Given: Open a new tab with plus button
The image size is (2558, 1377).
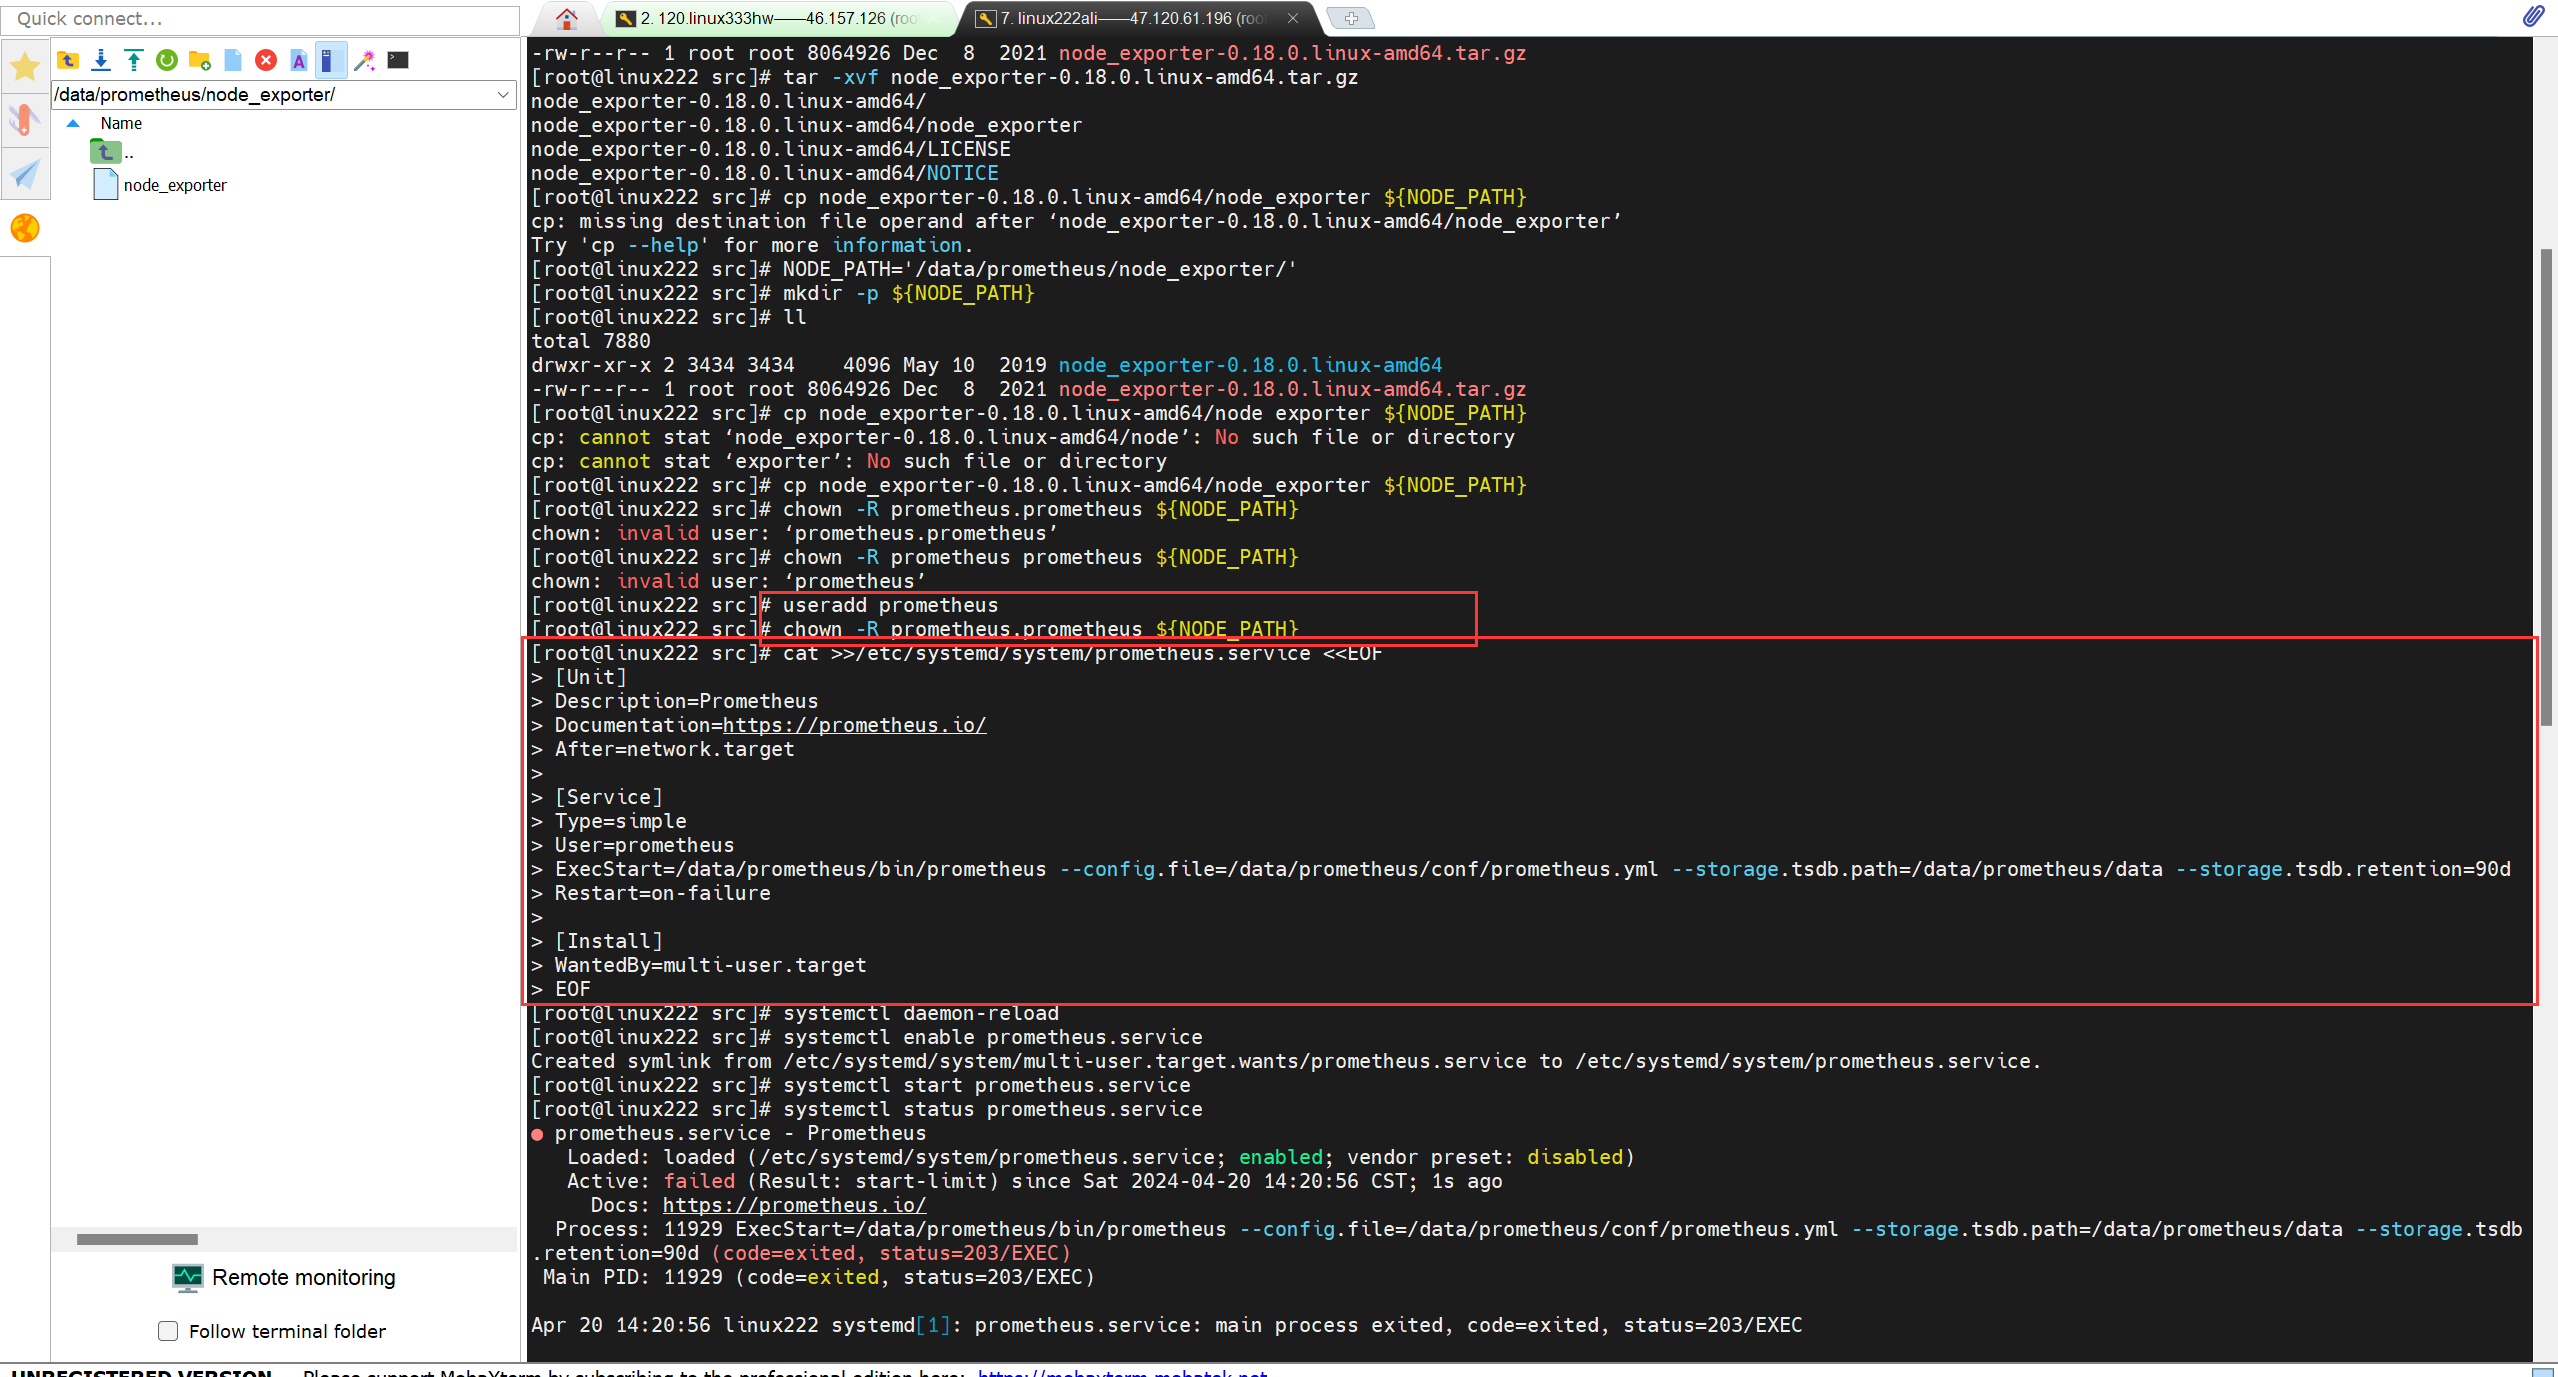Looking at the screenshot, I should [x=1350, y=18].
